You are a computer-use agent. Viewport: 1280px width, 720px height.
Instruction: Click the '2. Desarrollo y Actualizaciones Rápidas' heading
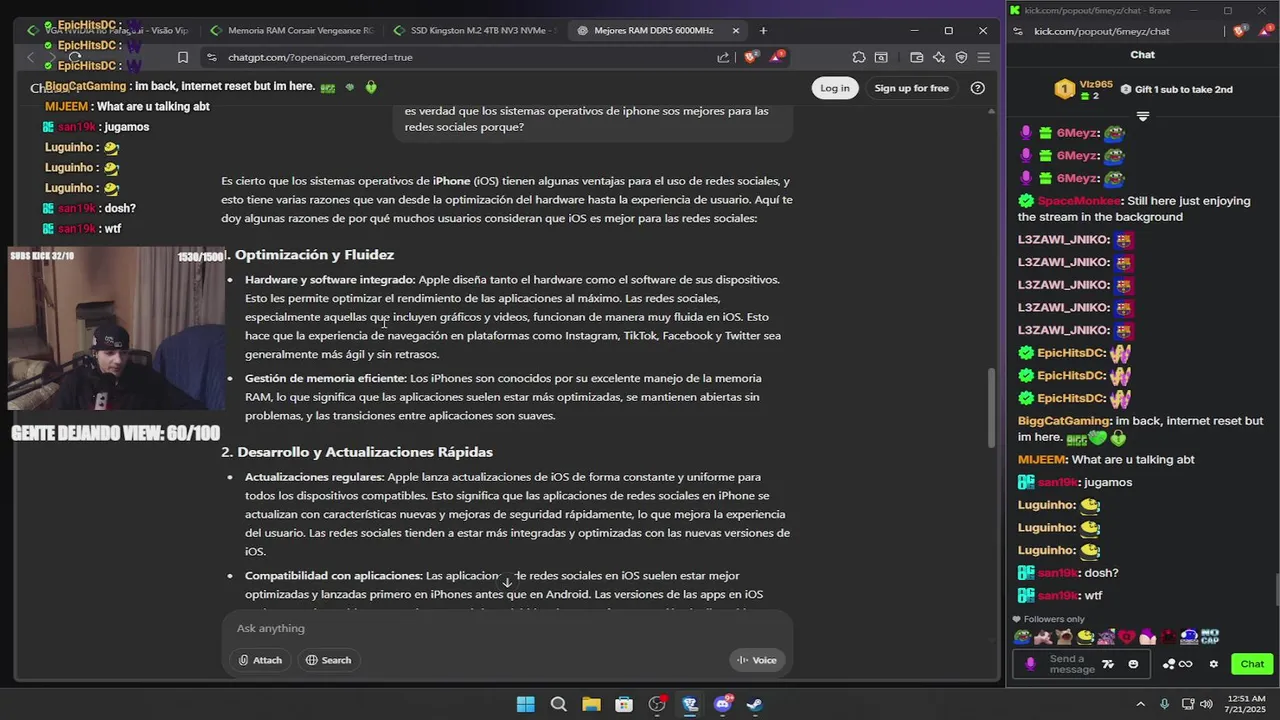point(357,452)
